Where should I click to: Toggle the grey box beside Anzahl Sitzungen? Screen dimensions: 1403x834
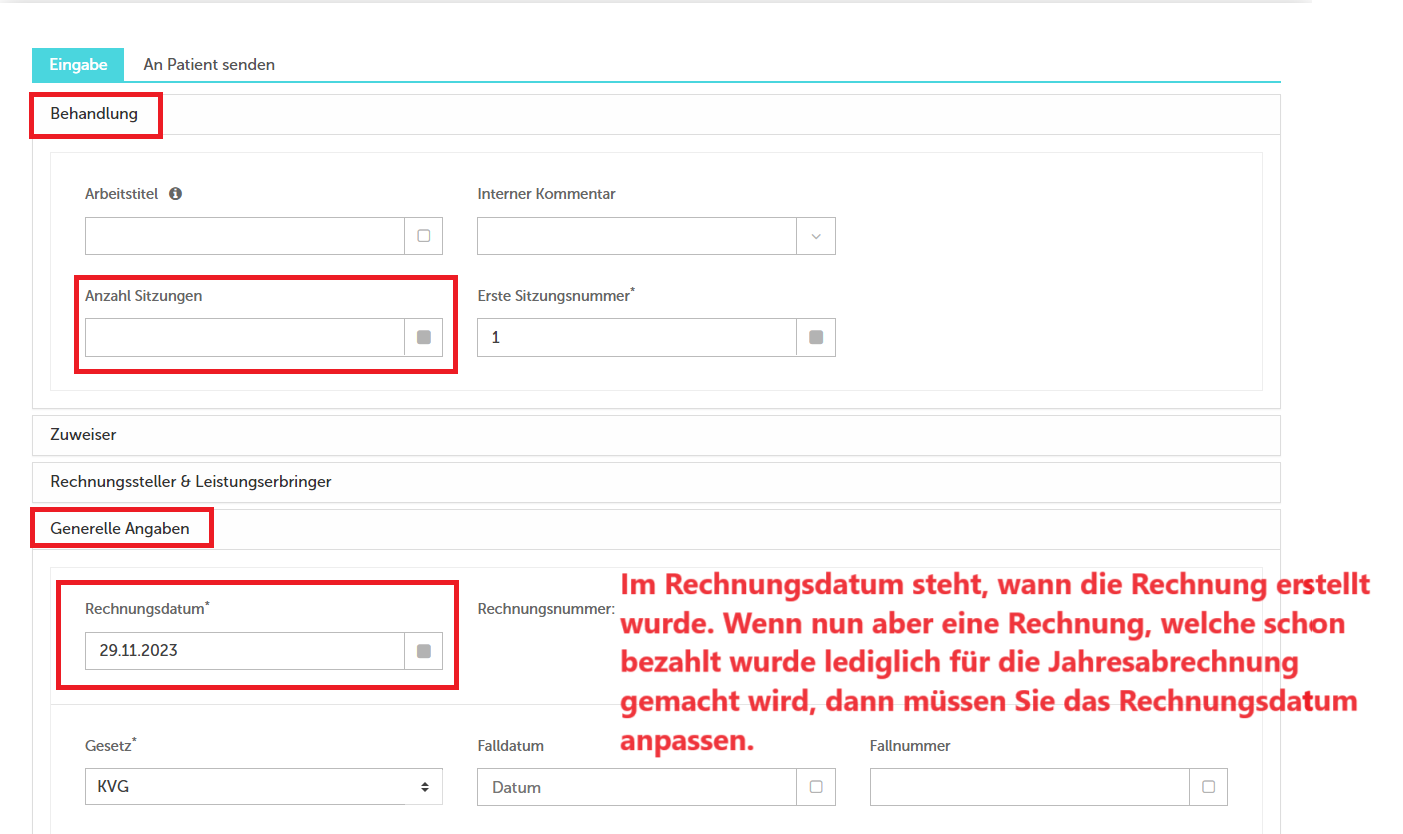point(424,337)
